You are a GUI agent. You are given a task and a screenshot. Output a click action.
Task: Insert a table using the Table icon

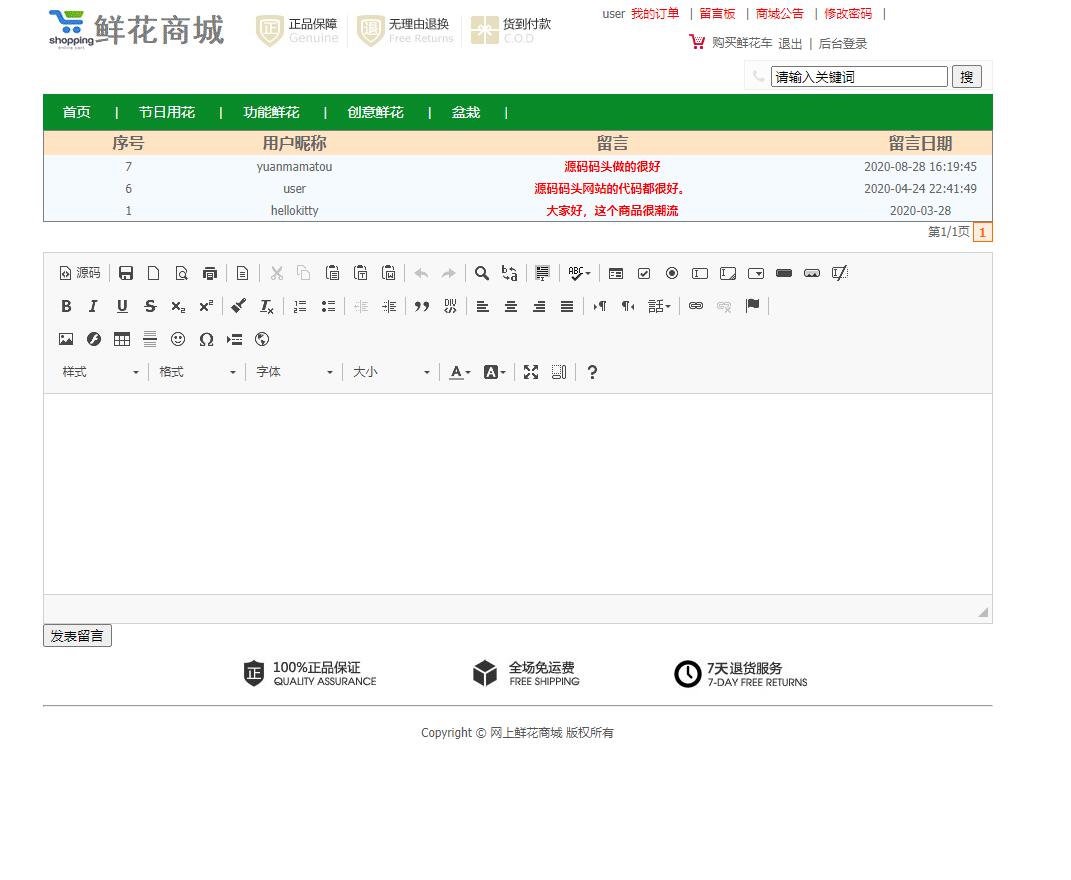point(121,339)
